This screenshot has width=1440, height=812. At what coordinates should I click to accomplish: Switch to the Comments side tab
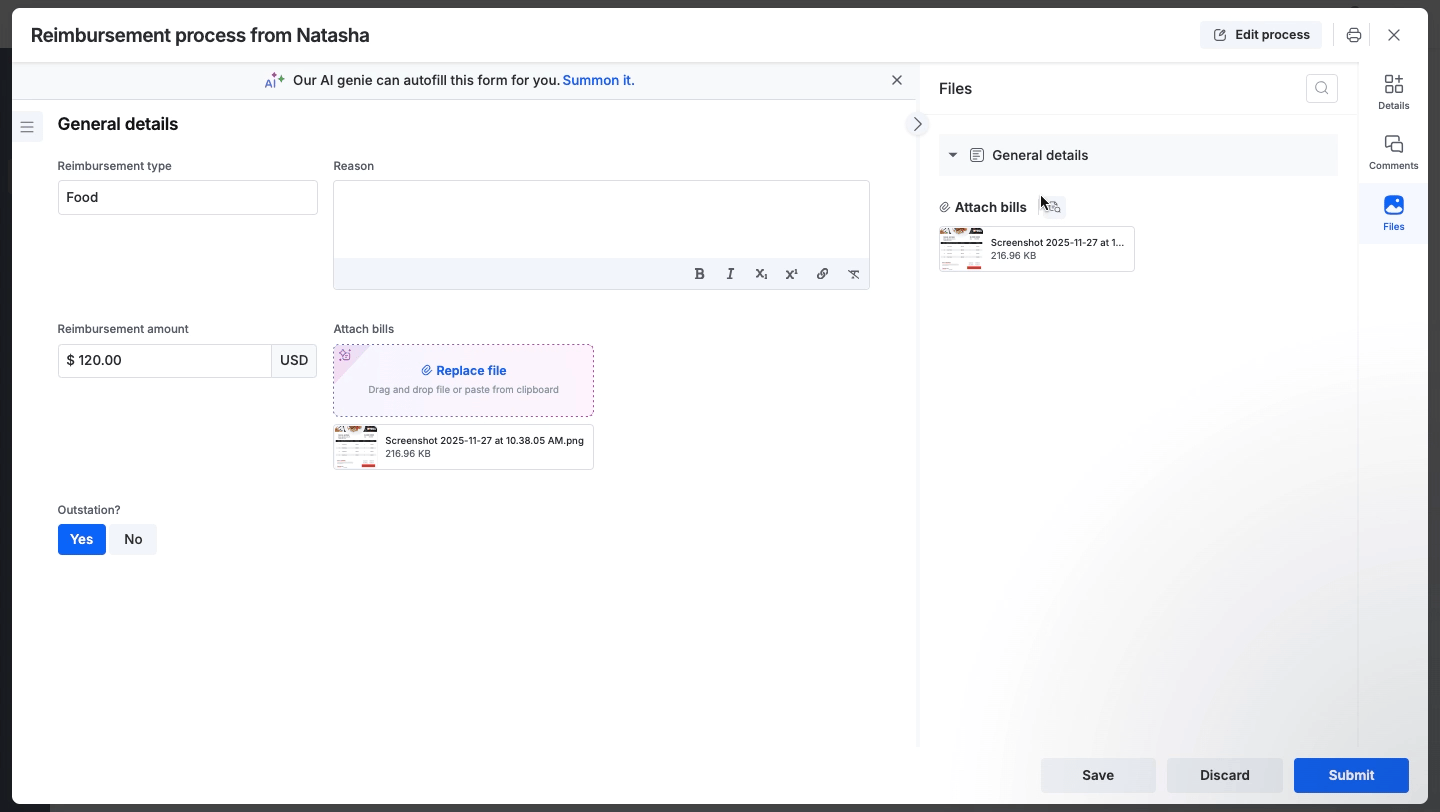click(1393, 152)
